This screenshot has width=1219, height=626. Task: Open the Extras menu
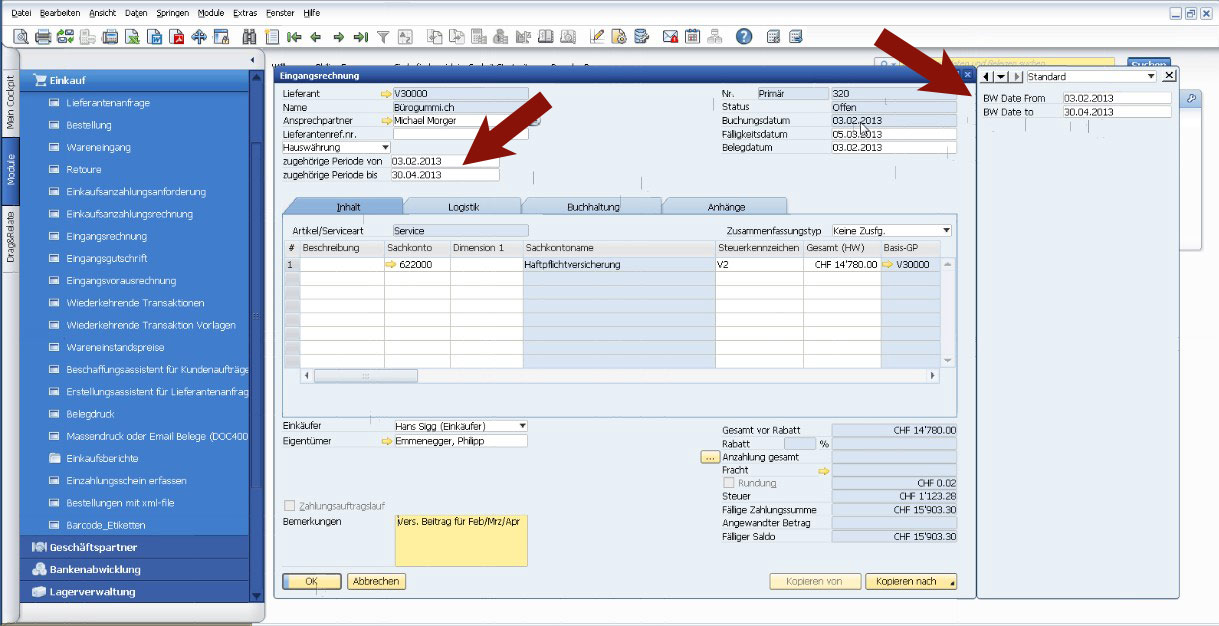244,13
